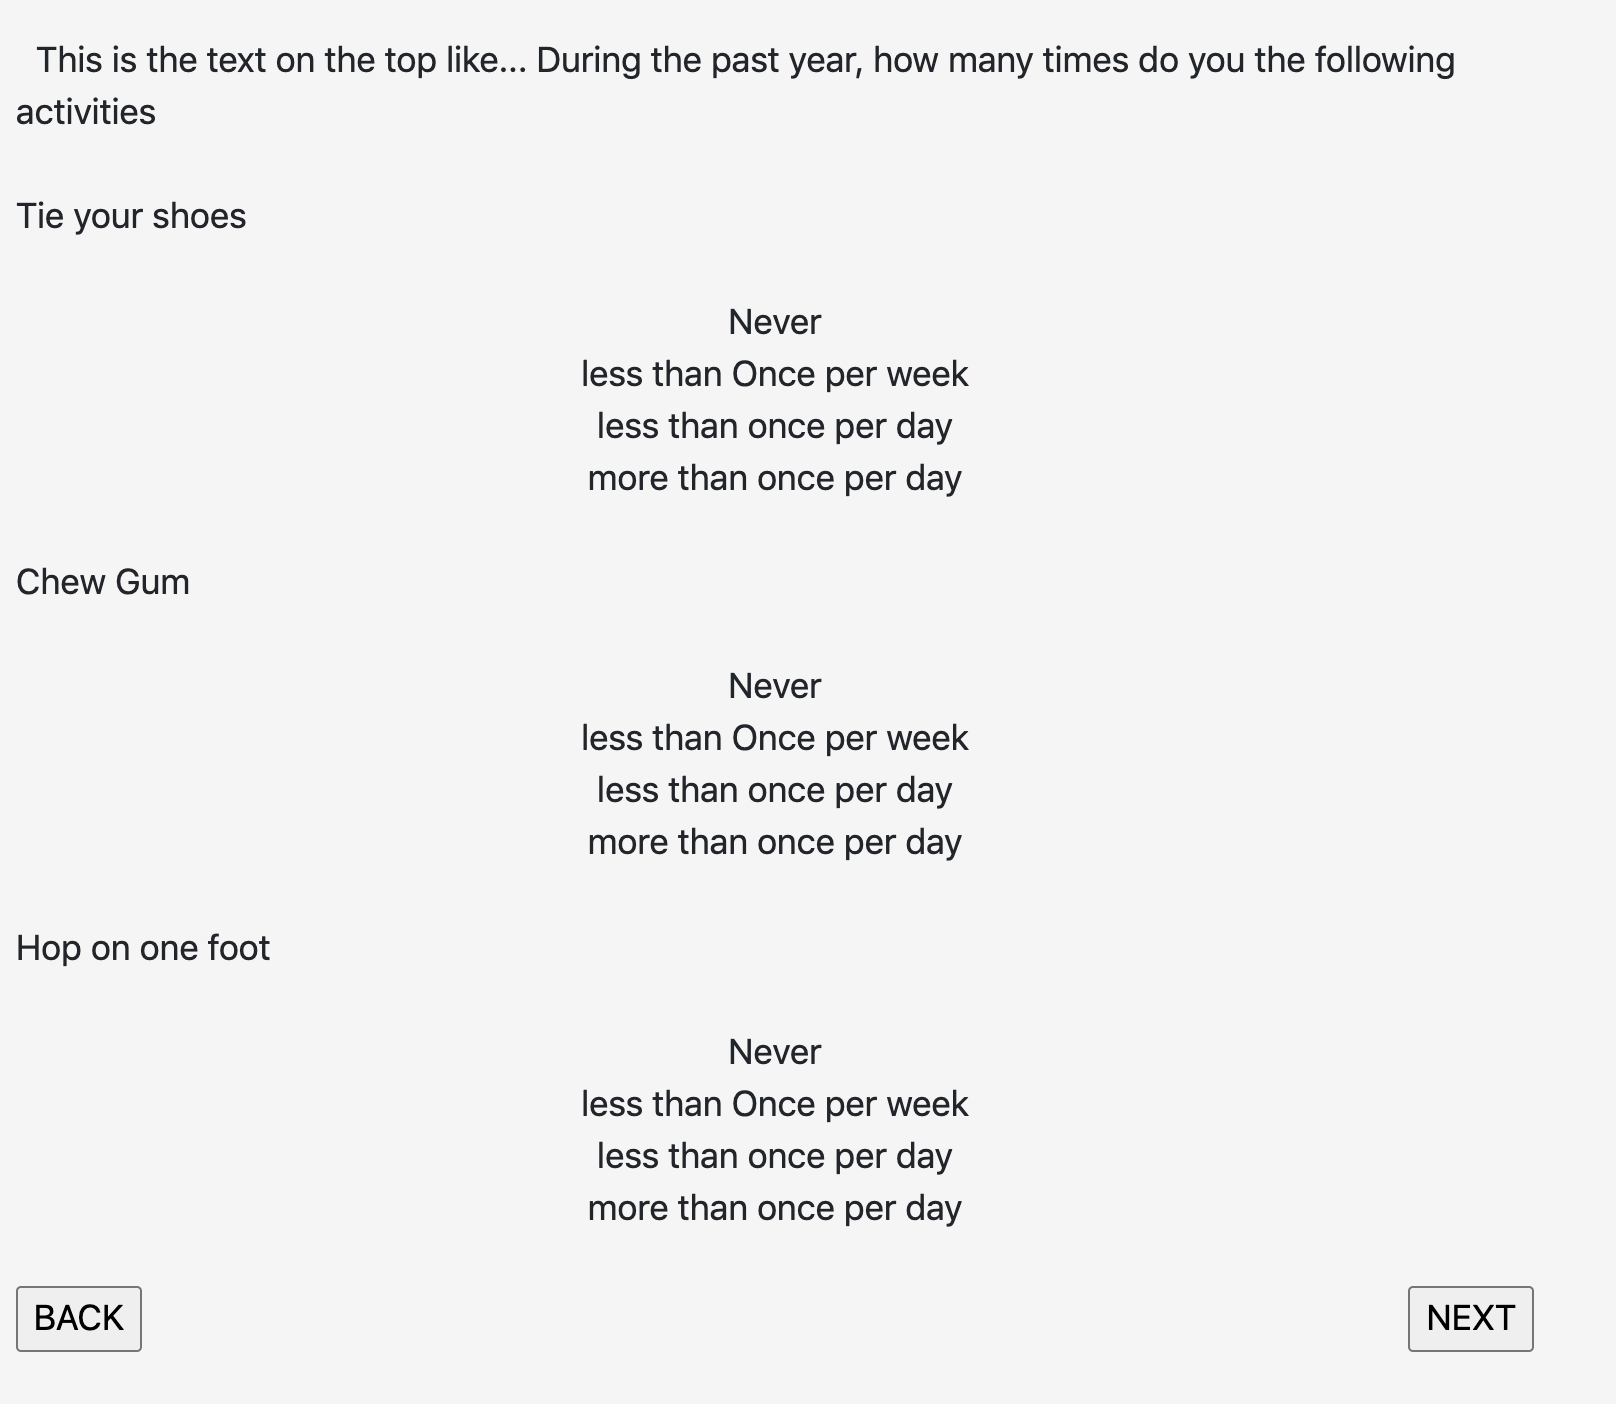Choose 'less than Once per week' for Tie your shoes
The width and height of the screenshot is (1616, 1404).
point(774,374)
